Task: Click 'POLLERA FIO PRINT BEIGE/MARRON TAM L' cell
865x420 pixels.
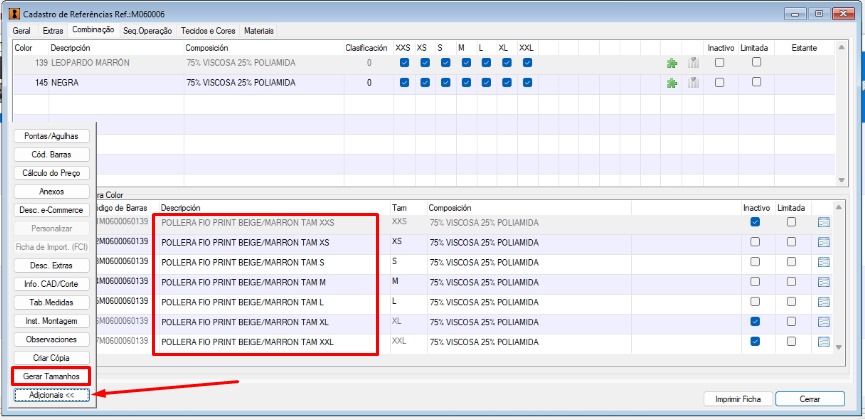Action: point(274,302)
